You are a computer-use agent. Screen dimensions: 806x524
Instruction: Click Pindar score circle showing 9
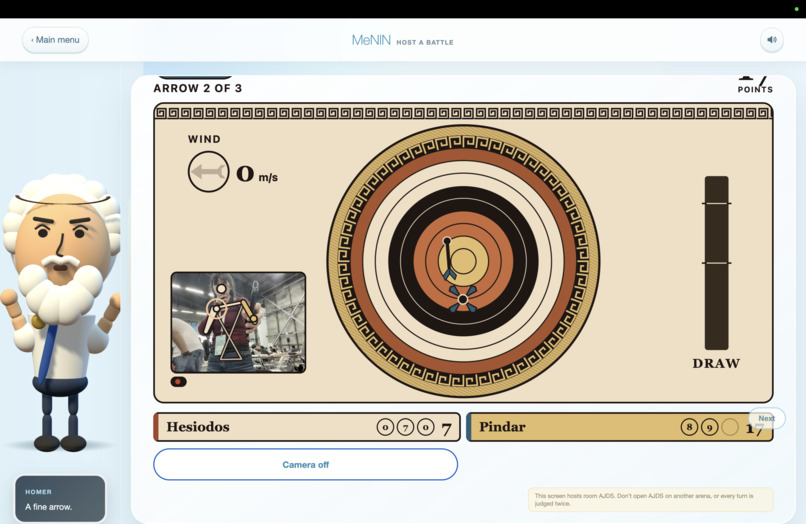tap(709, 427)
